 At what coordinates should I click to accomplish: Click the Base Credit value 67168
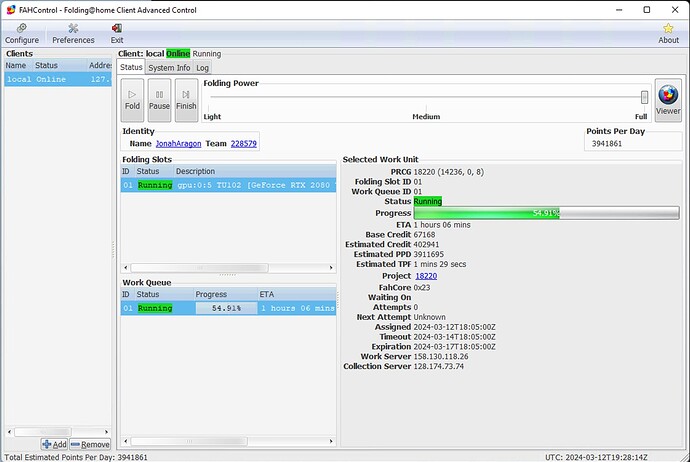pos(424,235)
